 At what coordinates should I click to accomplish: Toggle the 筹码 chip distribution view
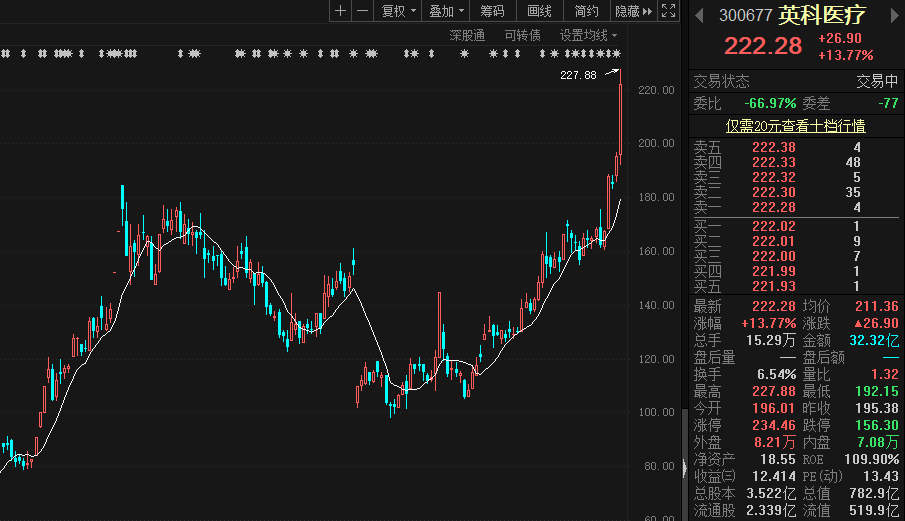click(492, 11)
